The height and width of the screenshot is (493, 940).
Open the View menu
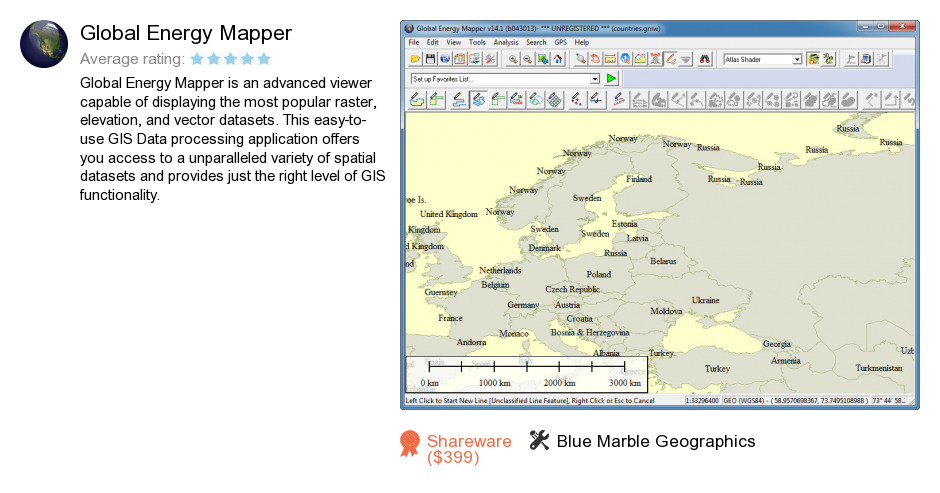pos(454,43)
